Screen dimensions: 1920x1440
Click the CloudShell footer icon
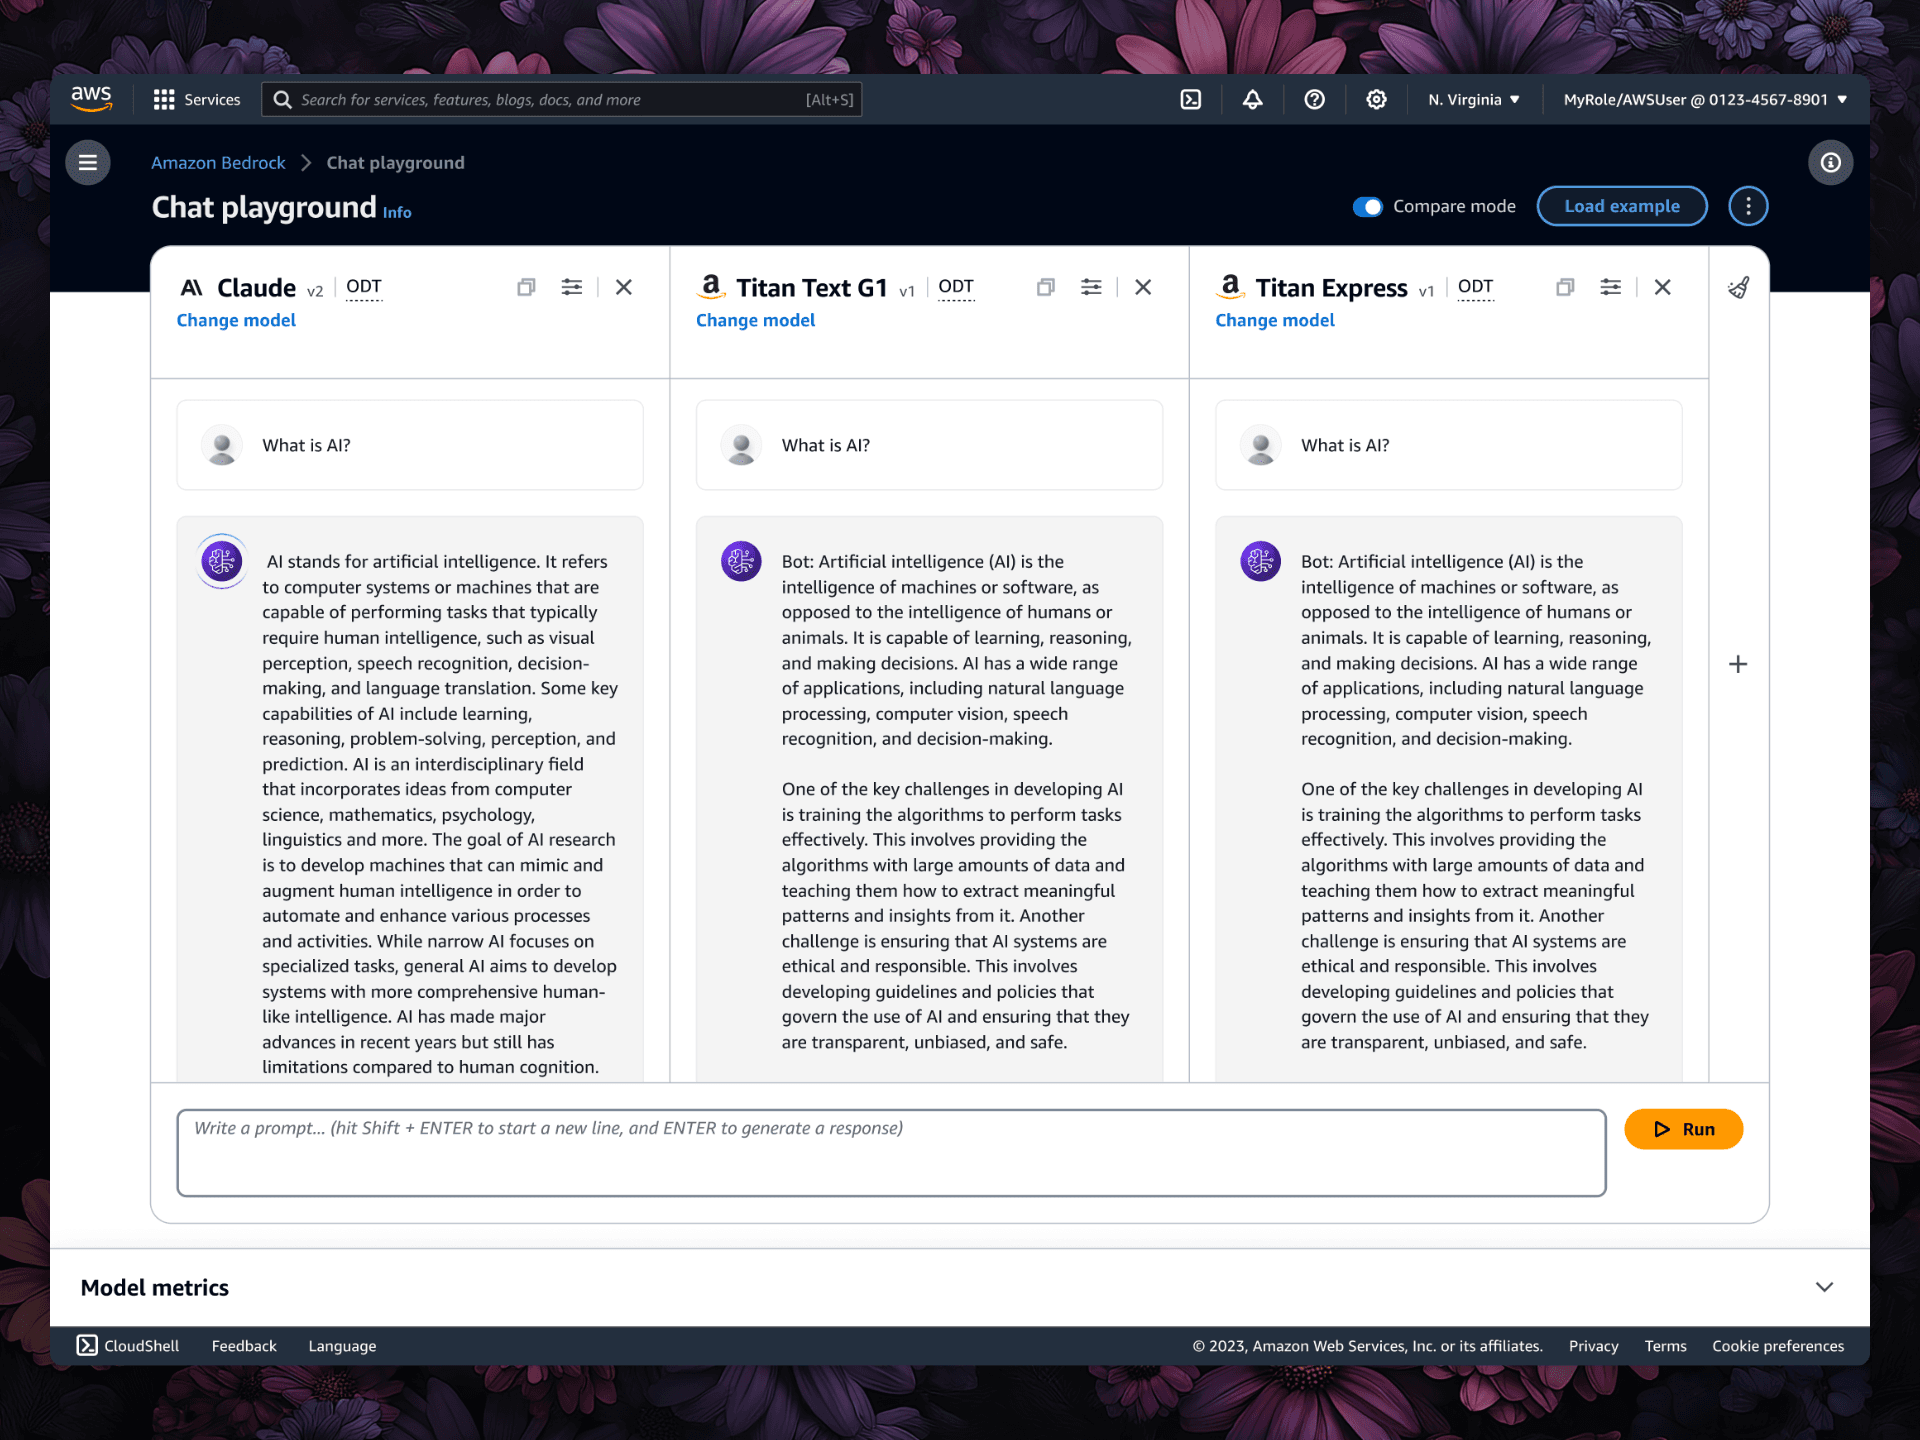coord(87,1345)
